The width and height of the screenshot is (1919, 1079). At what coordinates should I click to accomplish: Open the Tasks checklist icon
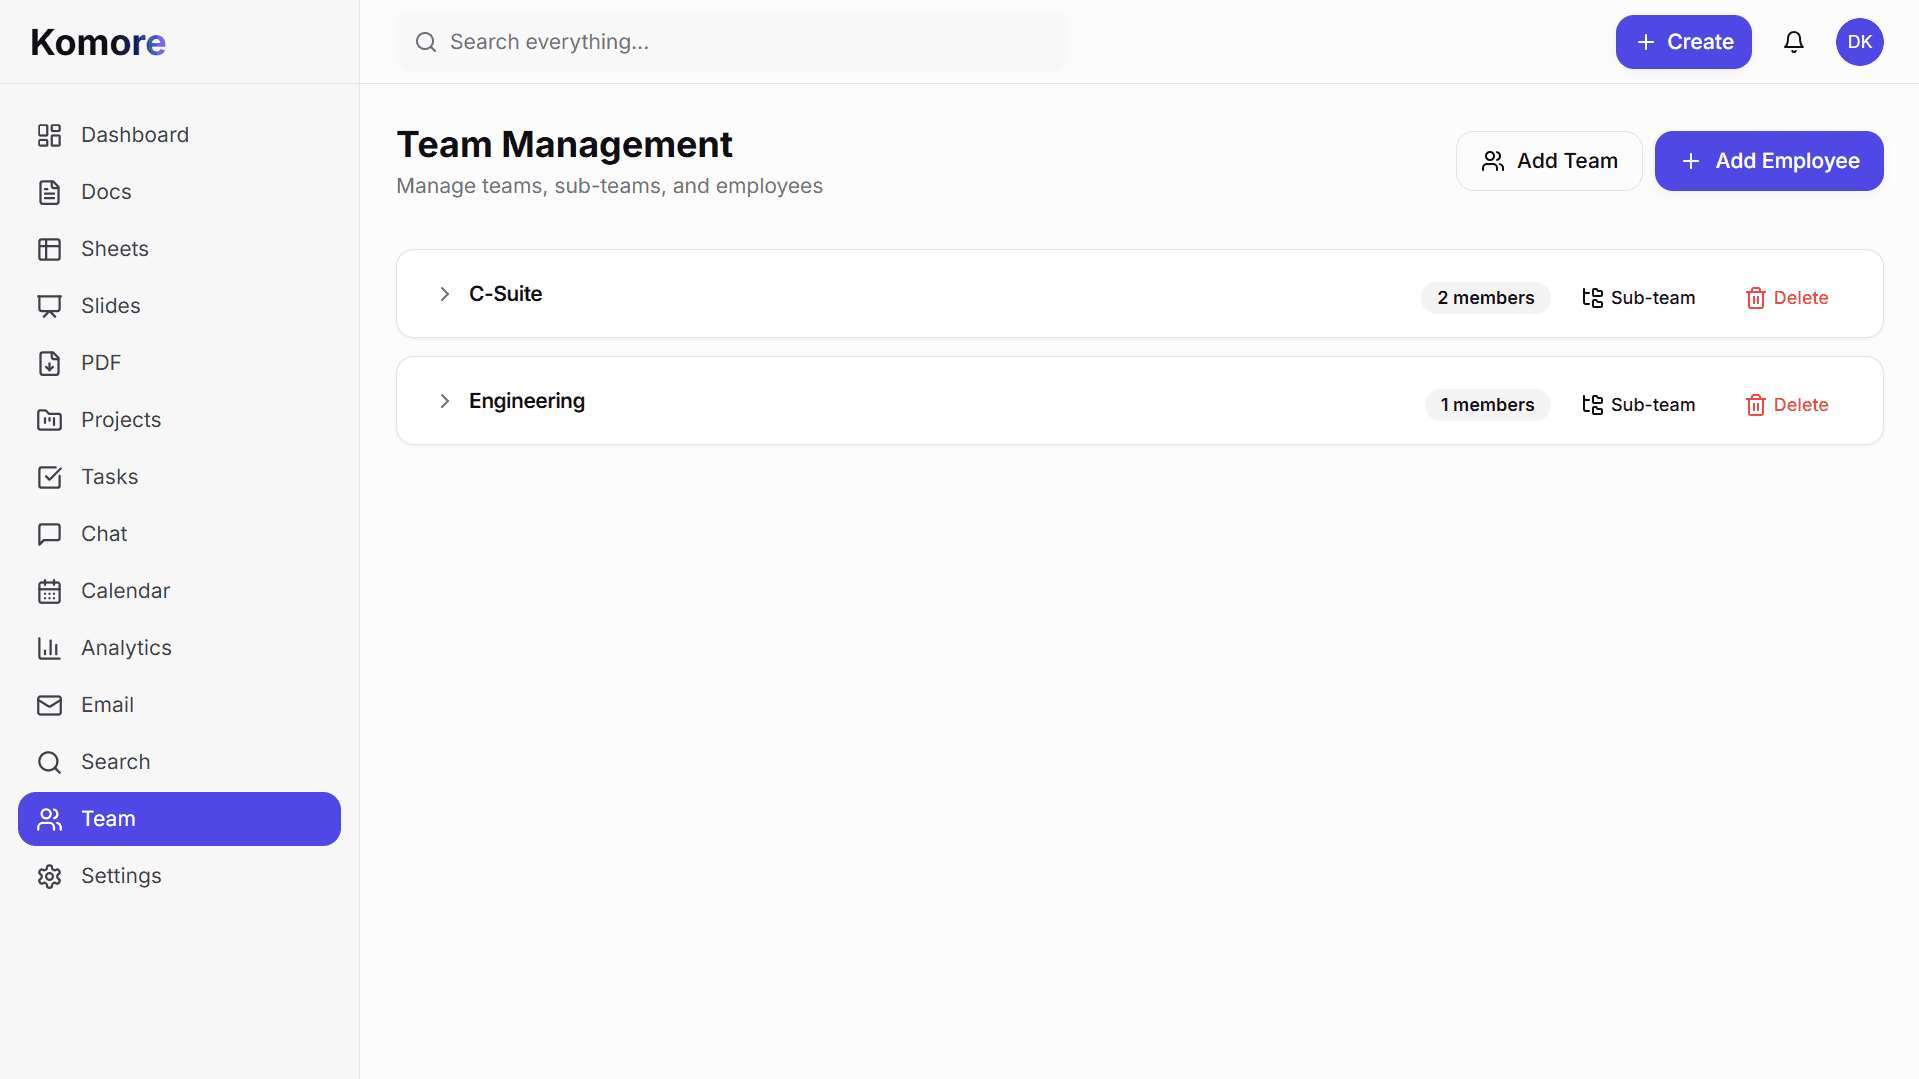point(50,477)
